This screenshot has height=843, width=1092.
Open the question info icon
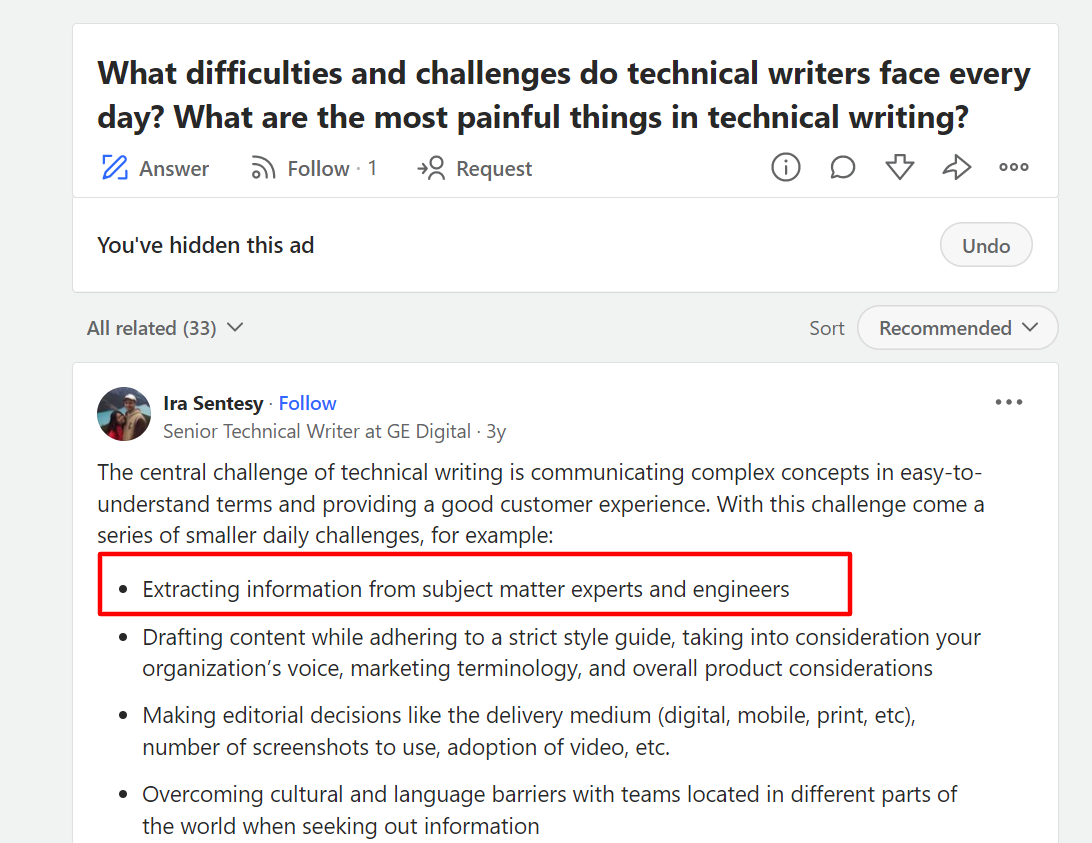point(786,167)
